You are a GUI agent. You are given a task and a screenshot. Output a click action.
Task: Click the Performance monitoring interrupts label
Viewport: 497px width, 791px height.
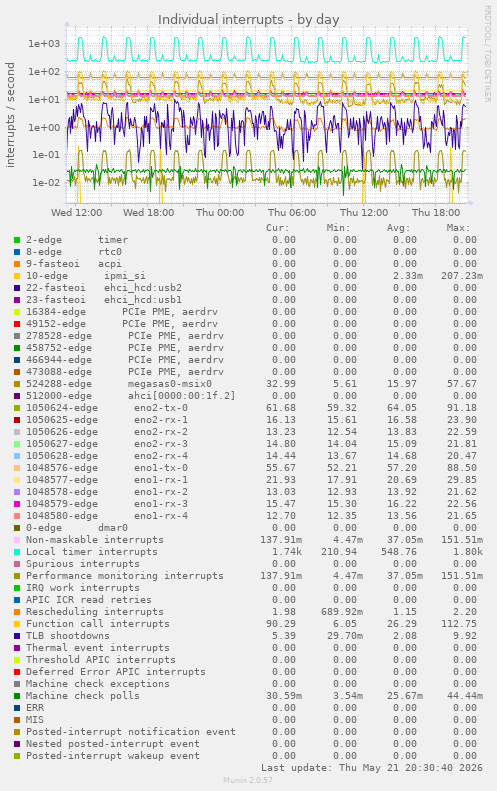(x=125, y=576)
